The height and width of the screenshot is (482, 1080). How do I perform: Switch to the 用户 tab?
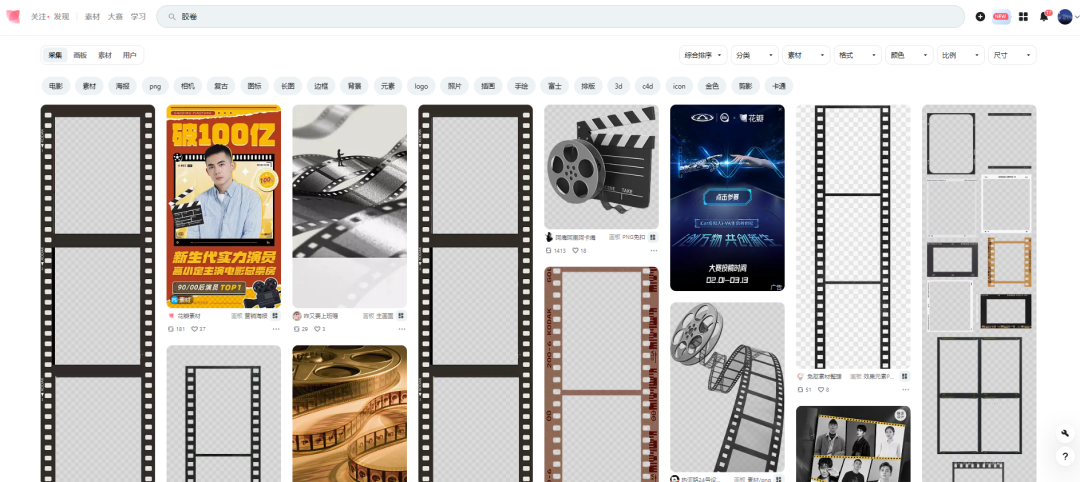point(129,55)
